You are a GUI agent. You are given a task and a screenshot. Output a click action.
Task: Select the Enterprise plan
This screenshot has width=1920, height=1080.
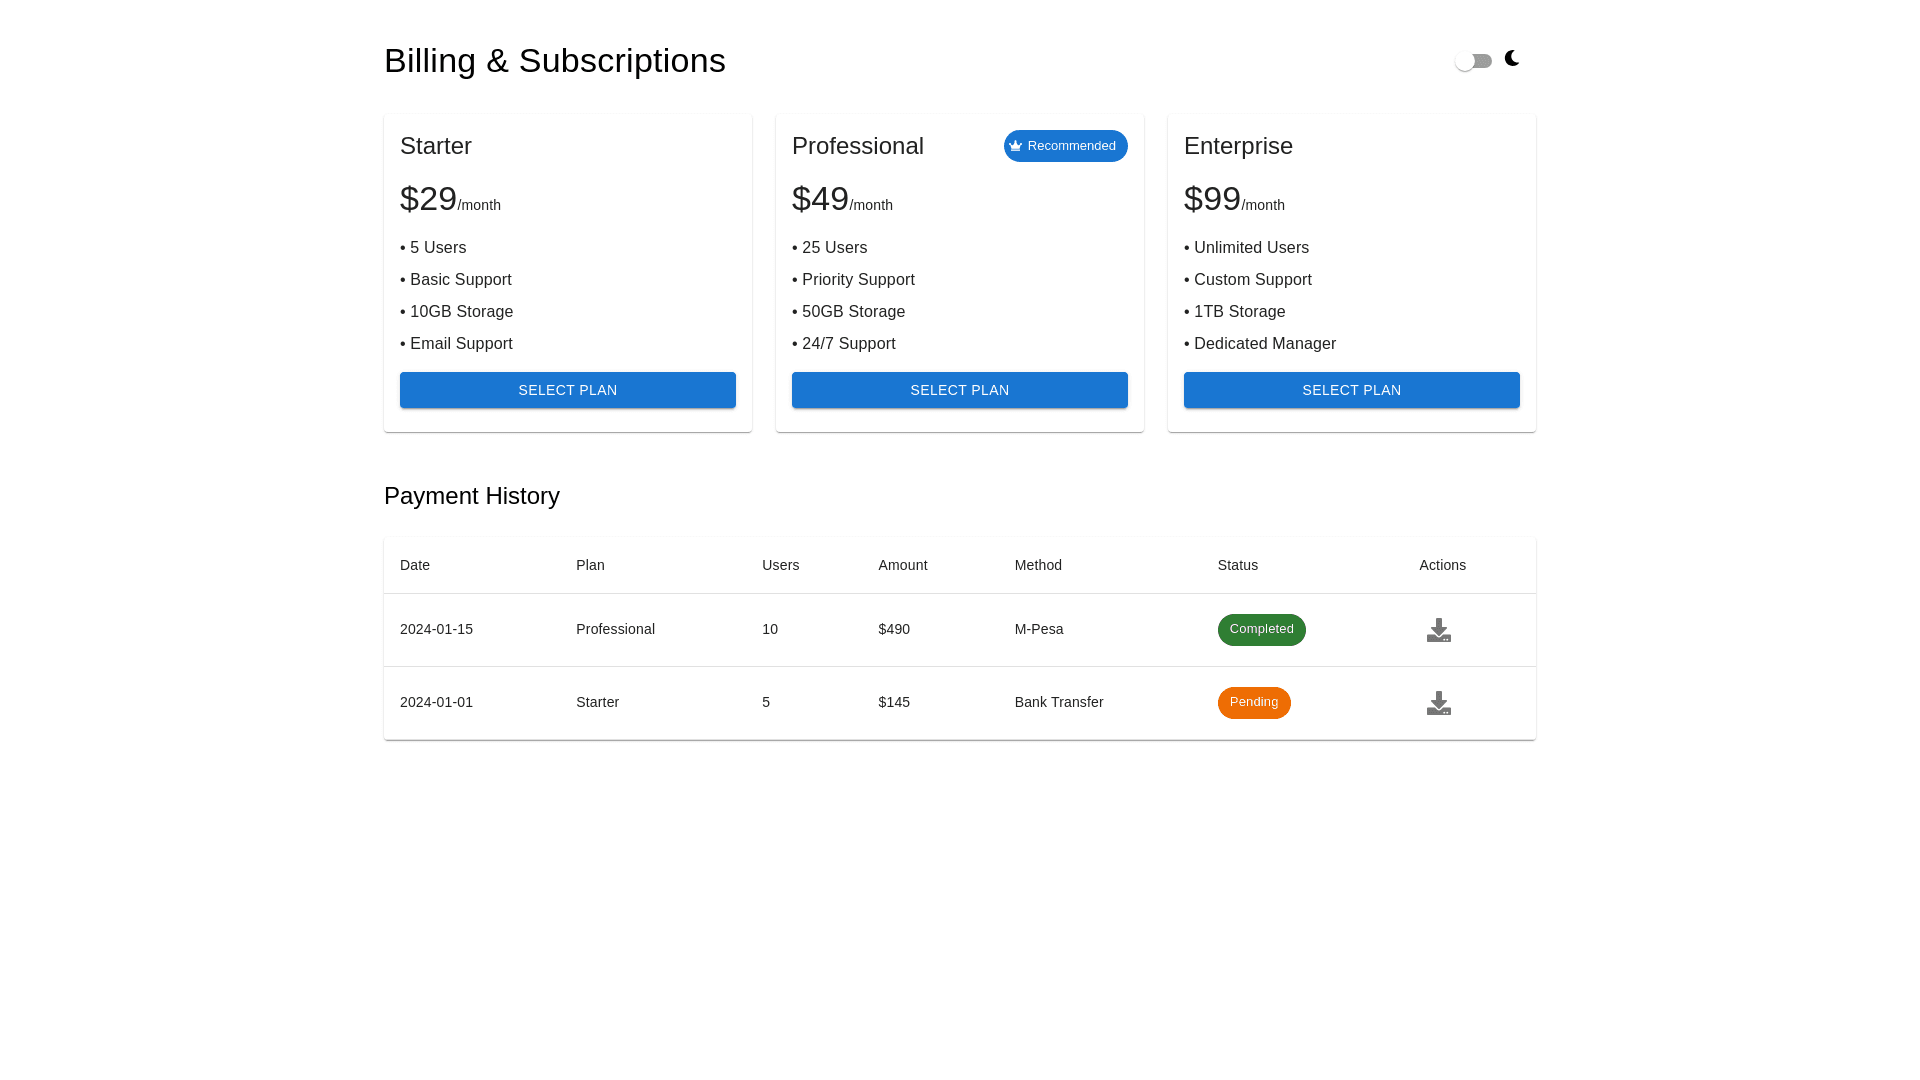1351,390
